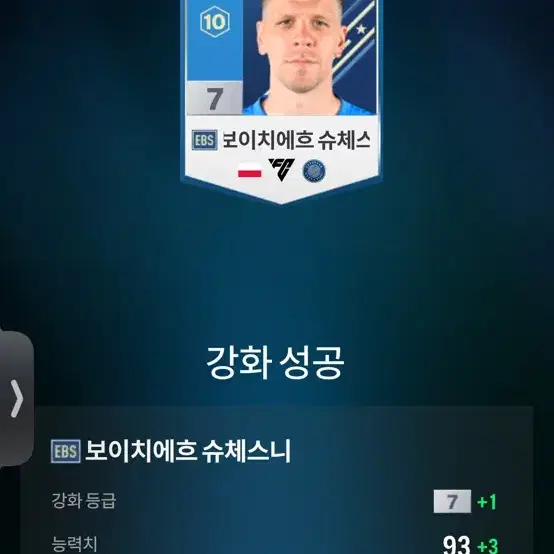Click the FC logo icon on card

(x=281, y=170)
